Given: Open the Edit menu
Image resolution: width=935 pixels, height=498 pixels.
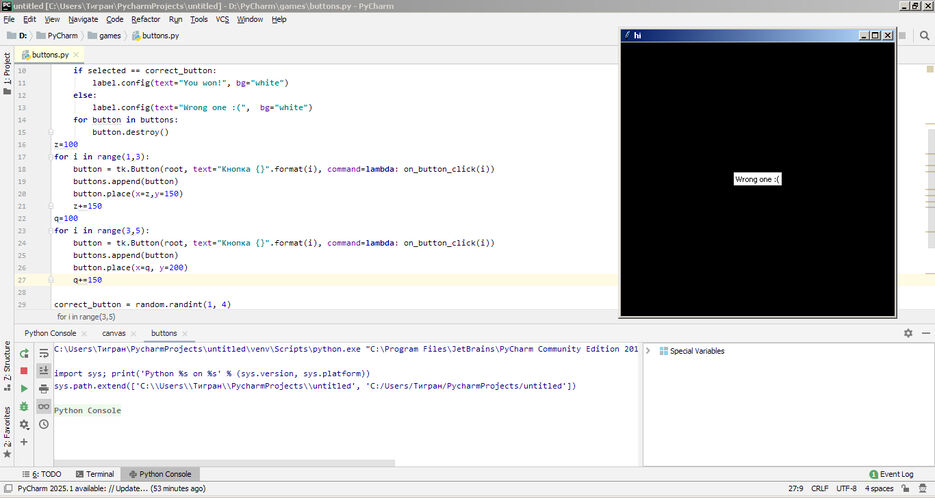Looking at the screenshot, I should [x=29, y=19].
